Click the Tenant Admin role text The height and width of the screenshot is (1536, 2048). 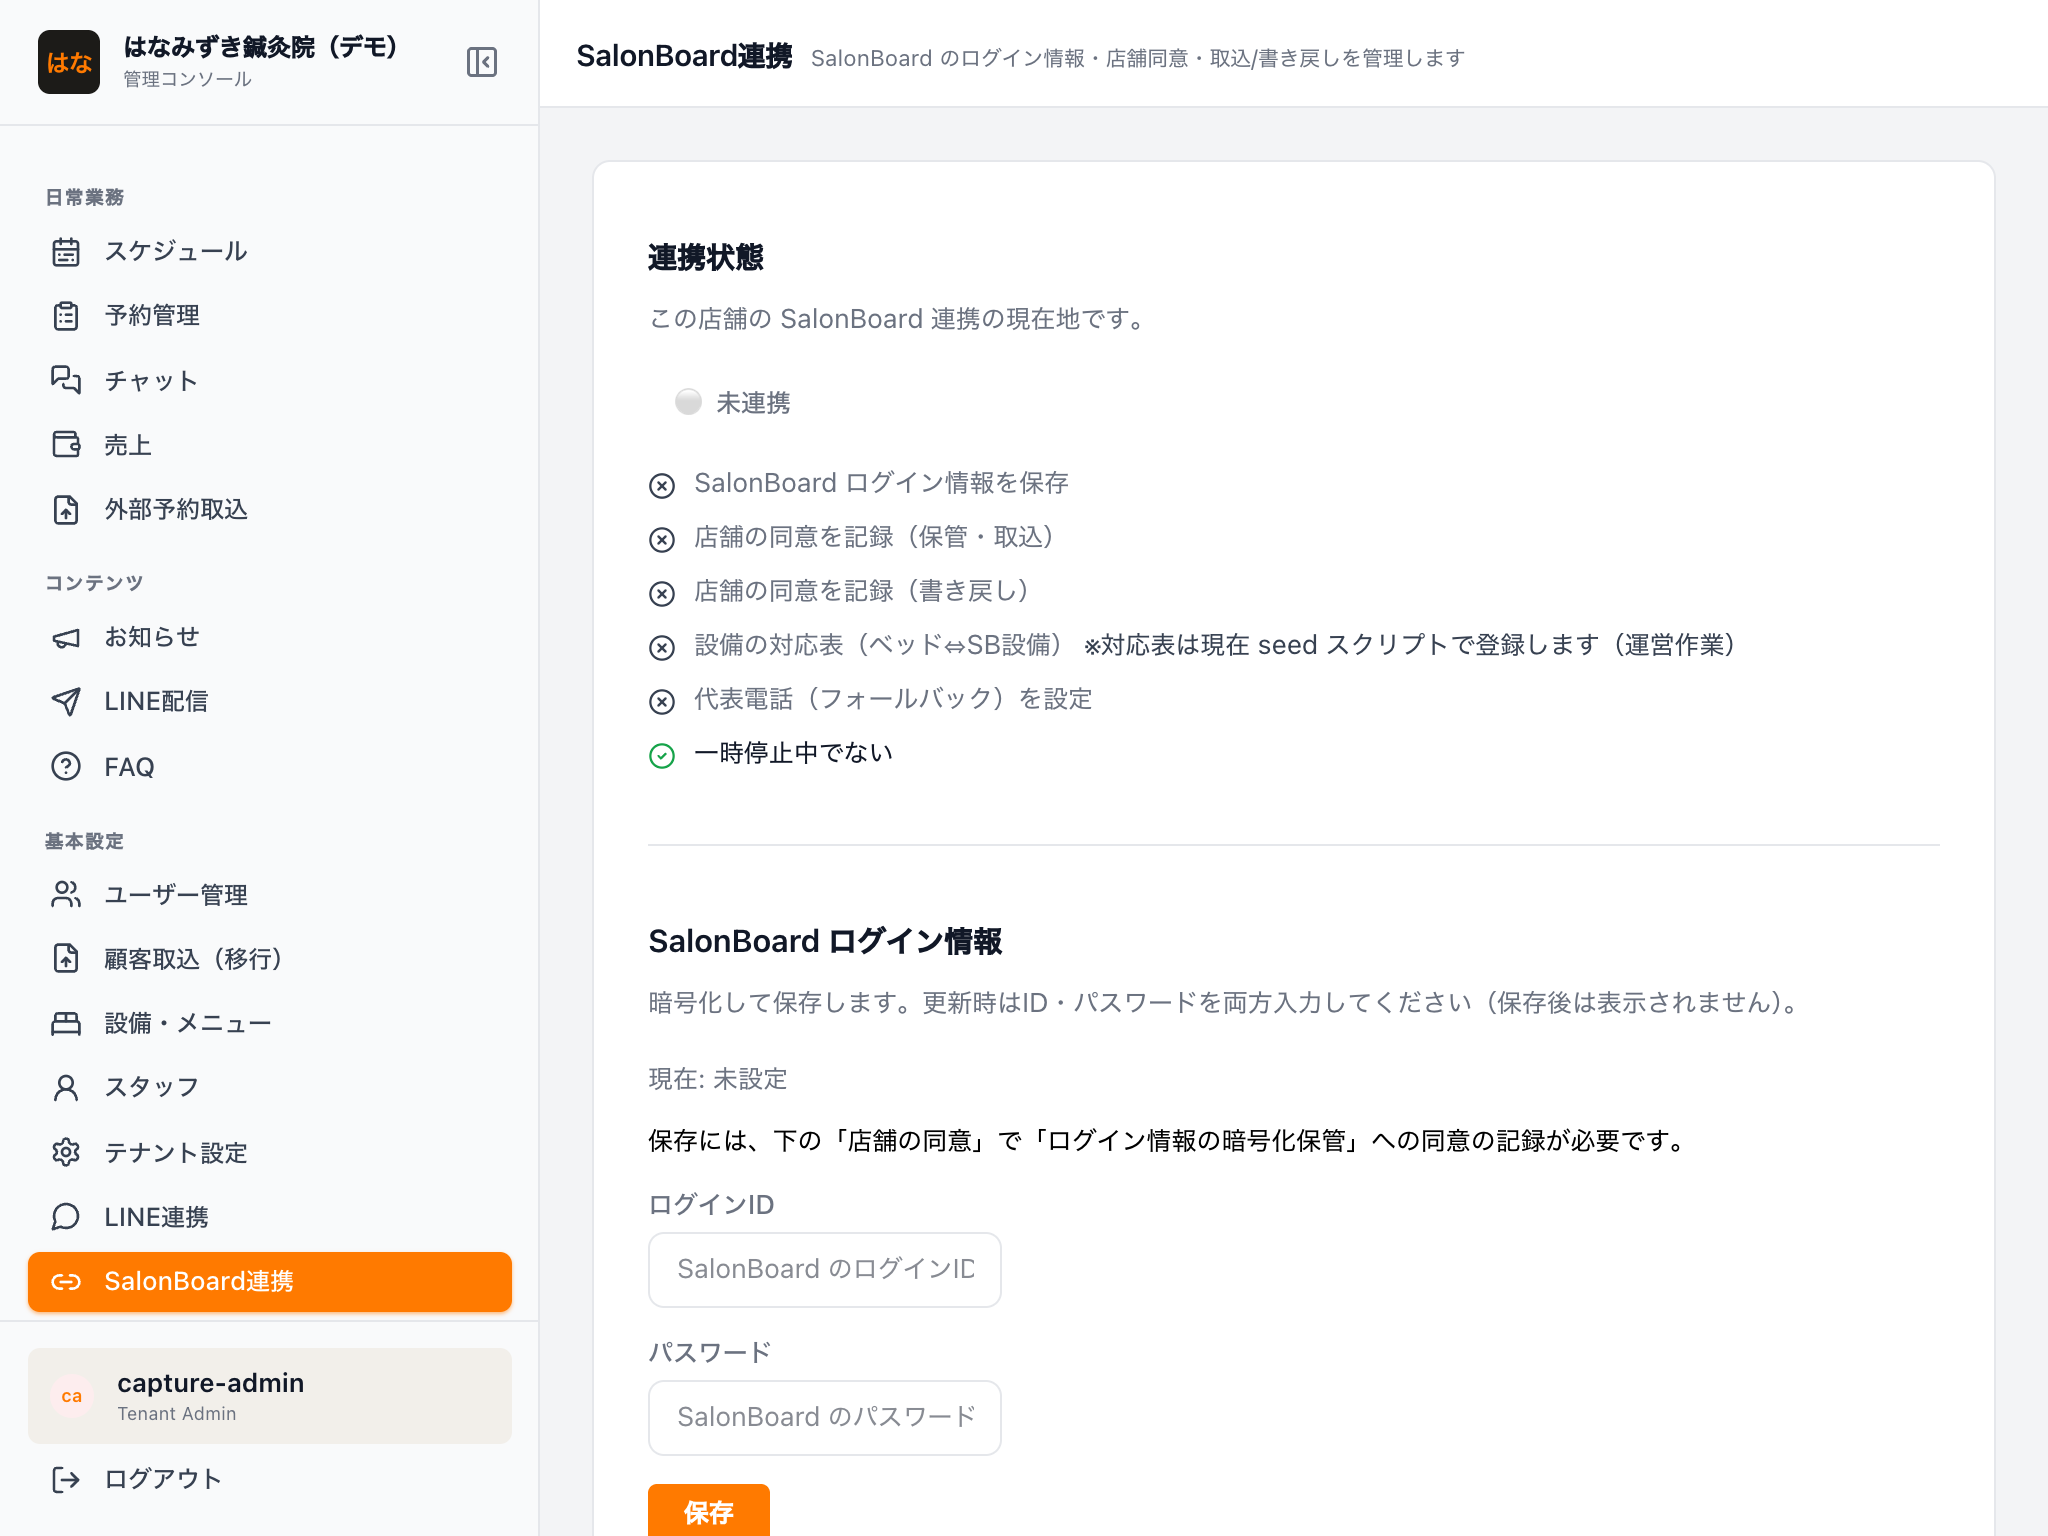click(x=177, y=1414)
